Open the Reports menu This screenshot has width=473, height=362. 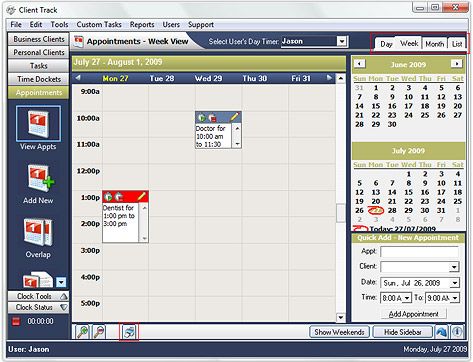click(x=142, y=25)
